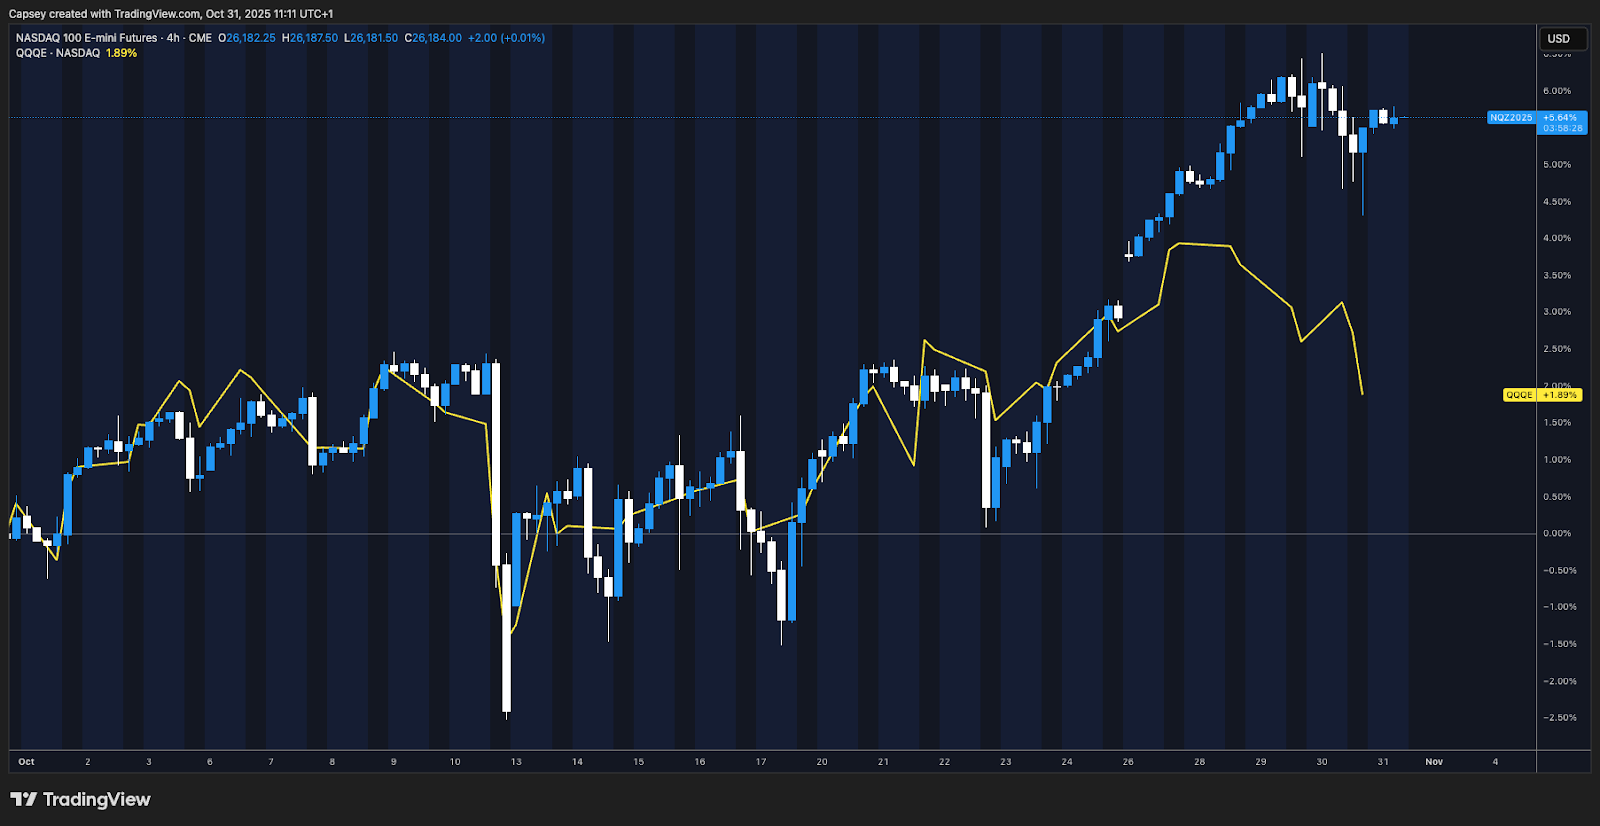Click the change value +2.00 (+0.01%)
Viewport: 1600px width, 826px height.
[506, 38]
